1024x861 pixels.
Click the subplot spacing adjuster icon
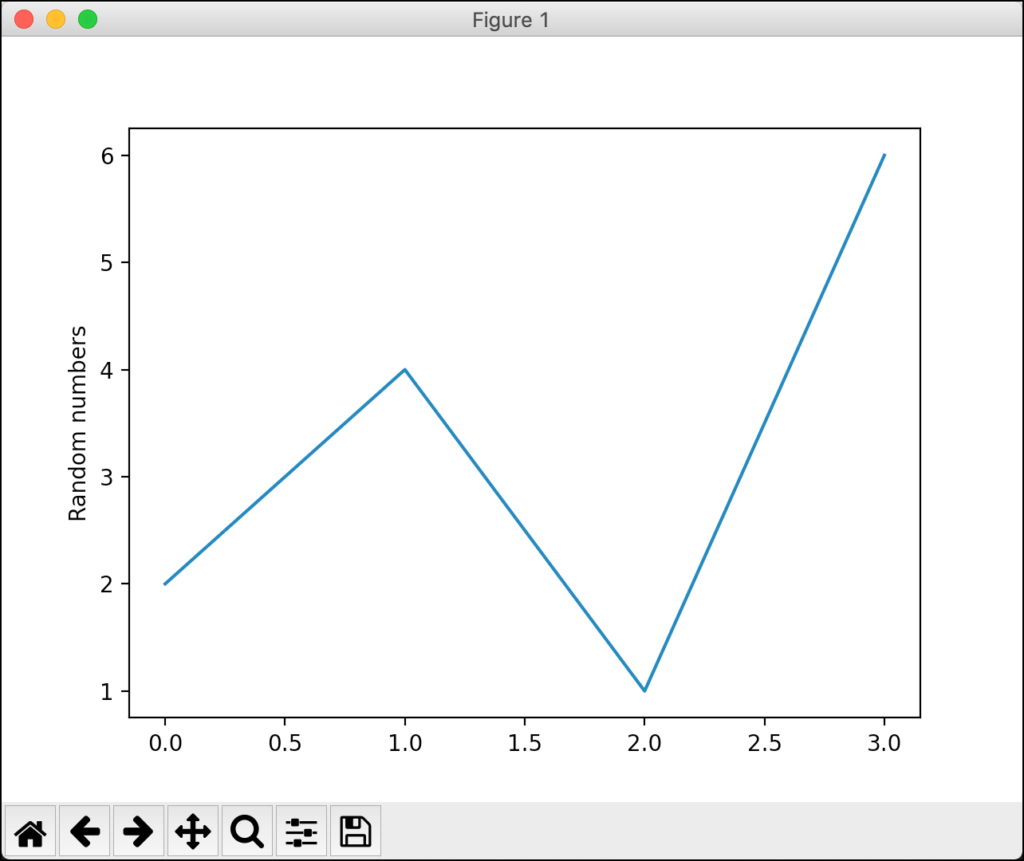(300, 830)
